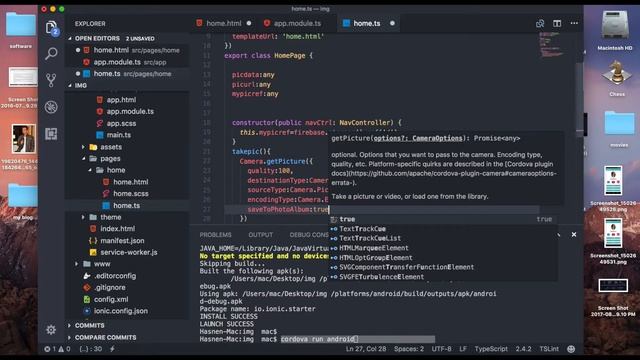
Task: Switch to the home.html editor tab
Action: [224, 23]
